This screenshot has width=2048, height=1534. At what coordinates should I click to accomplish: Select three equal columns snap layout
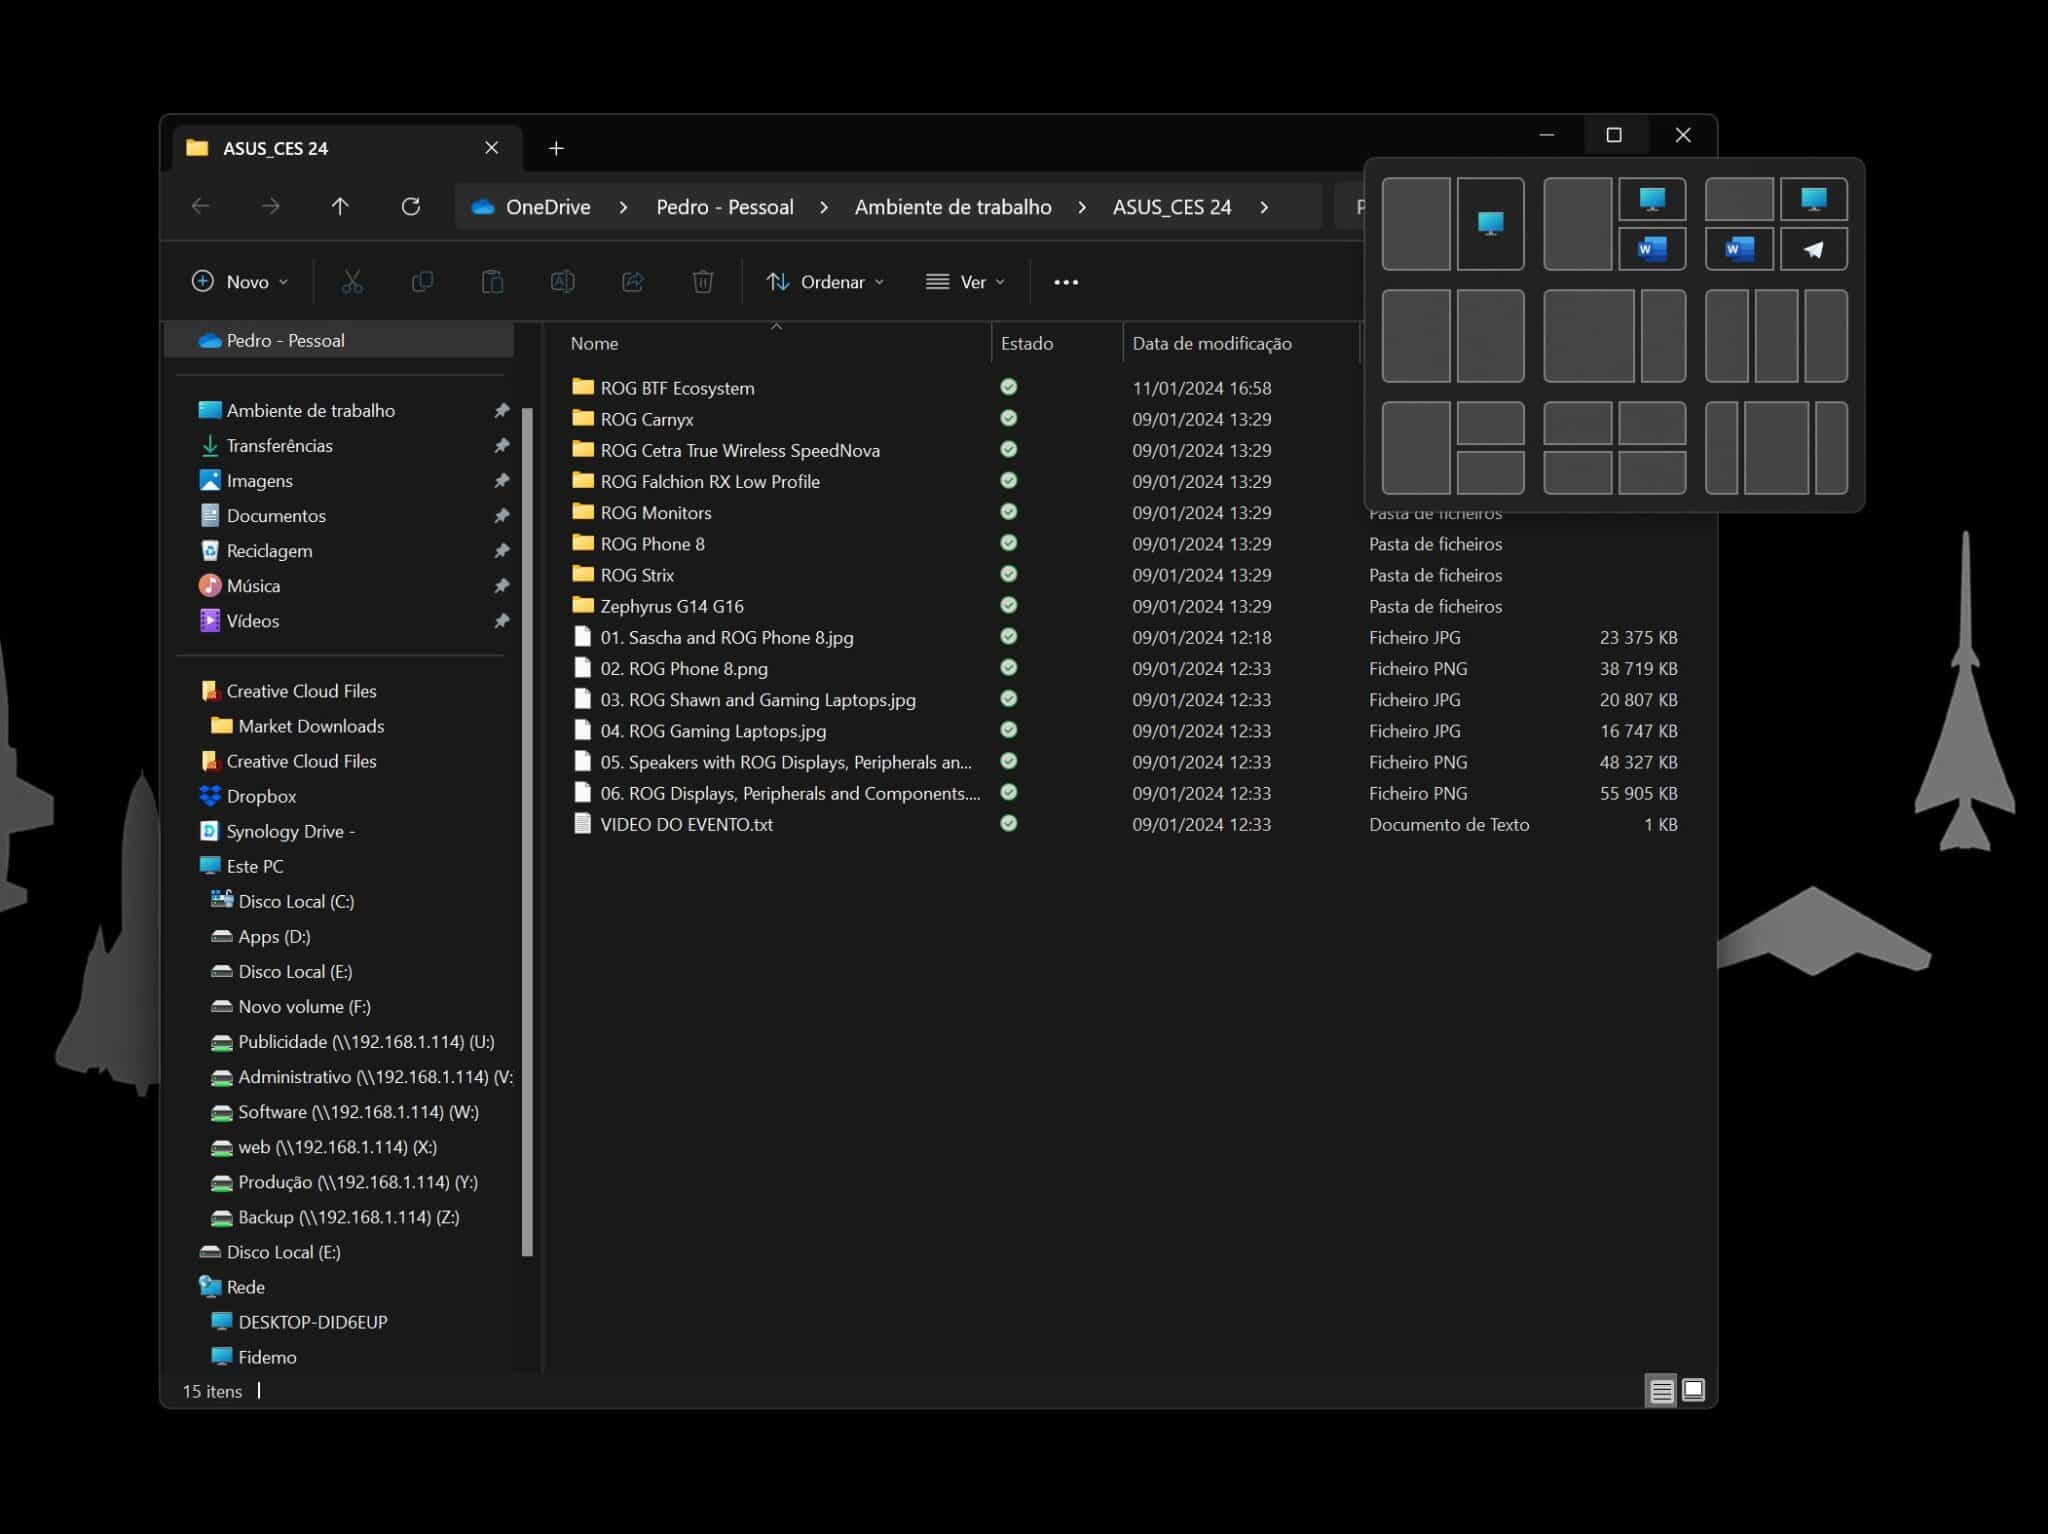[1776, 336]
